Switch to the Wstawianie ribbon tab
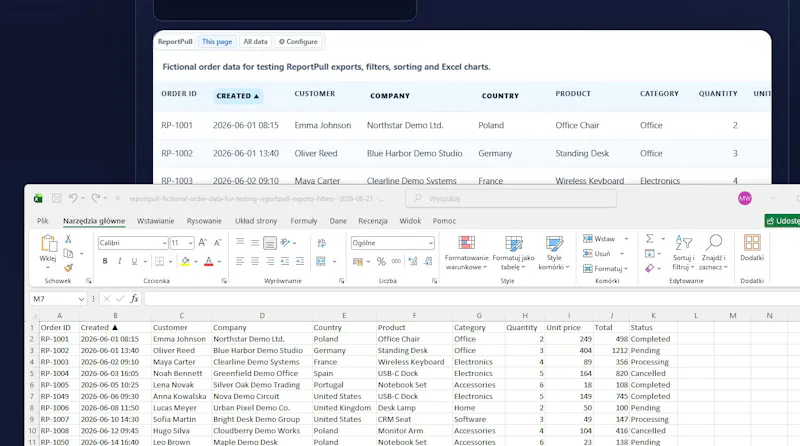Viewport: 800px width, 446px height. [156, 221]
